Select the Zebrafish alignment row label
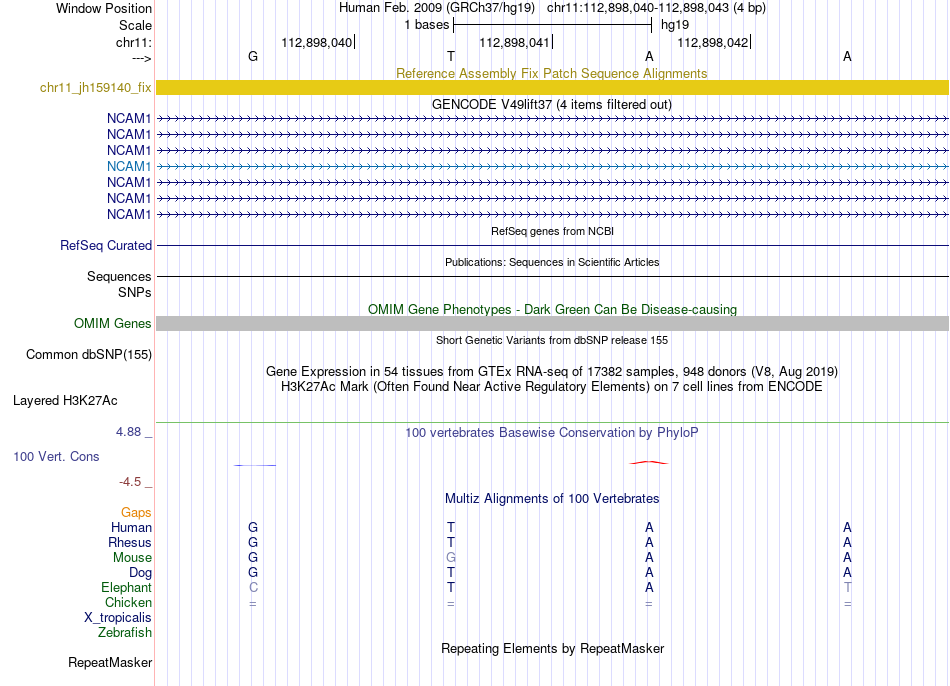This screenshot has width=950, height=686. pos(124,632)
